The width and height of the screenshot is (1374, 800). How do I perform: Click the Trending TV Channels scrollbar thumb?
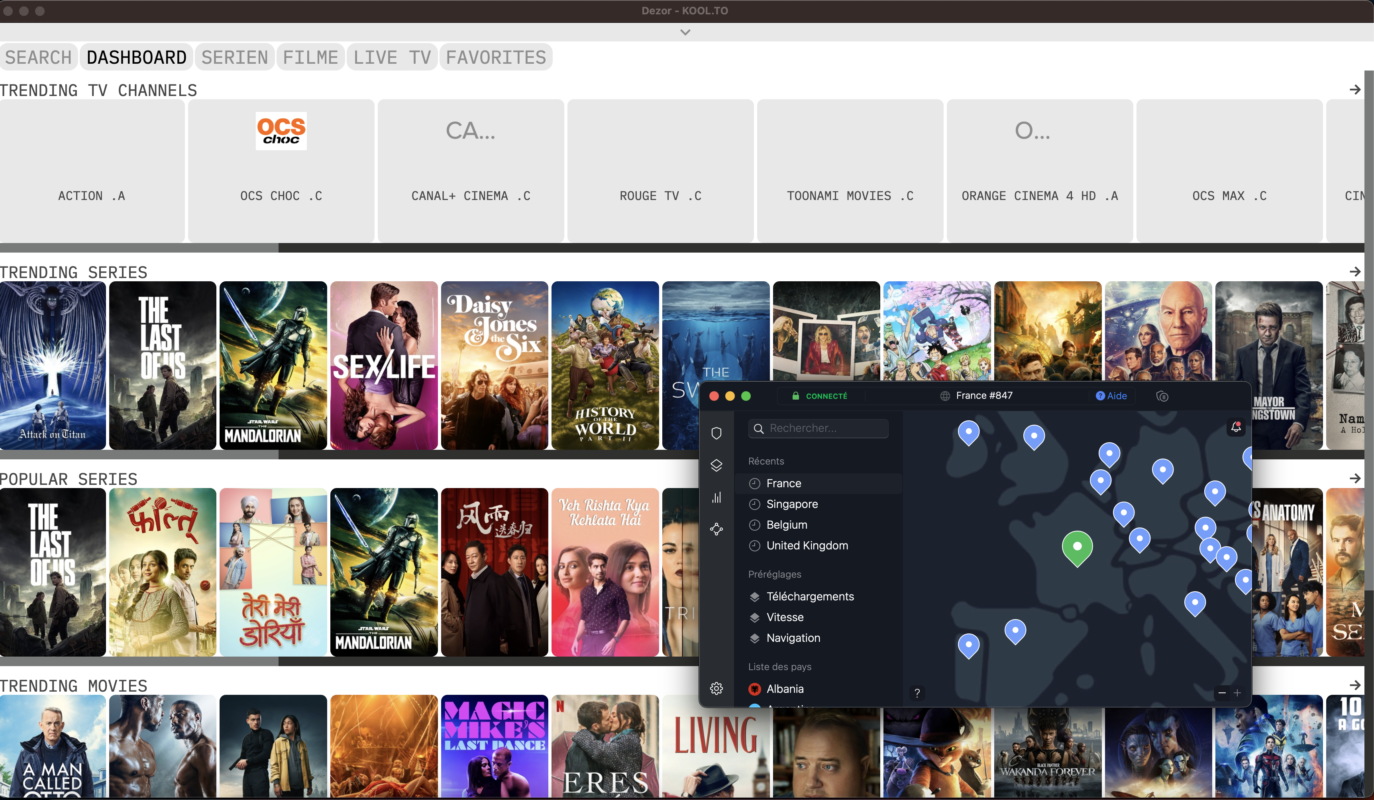click(139, 247)
